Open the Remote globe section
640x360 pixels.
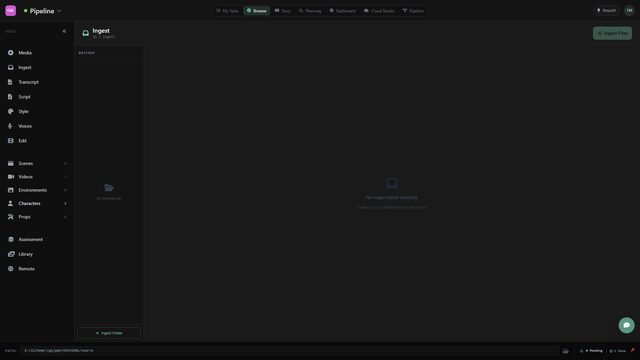coord(37,269)
